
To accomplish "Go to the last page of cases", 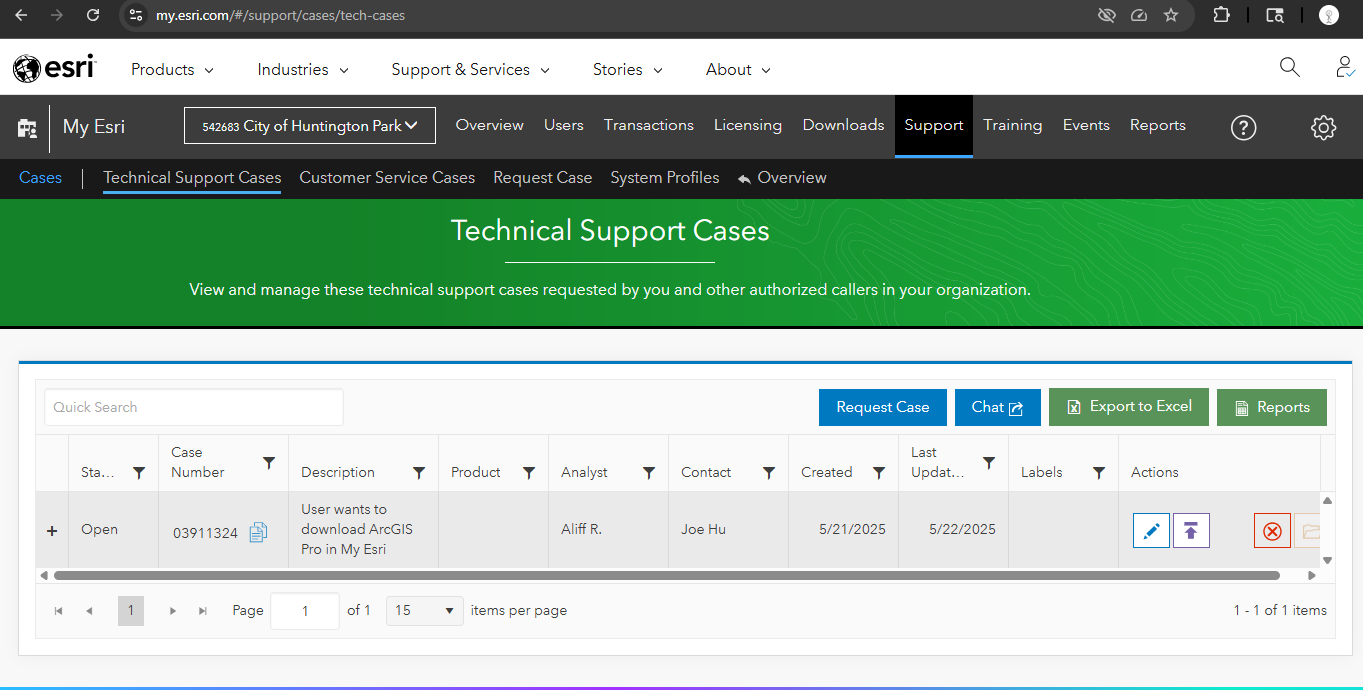I will tap(203, 611).
